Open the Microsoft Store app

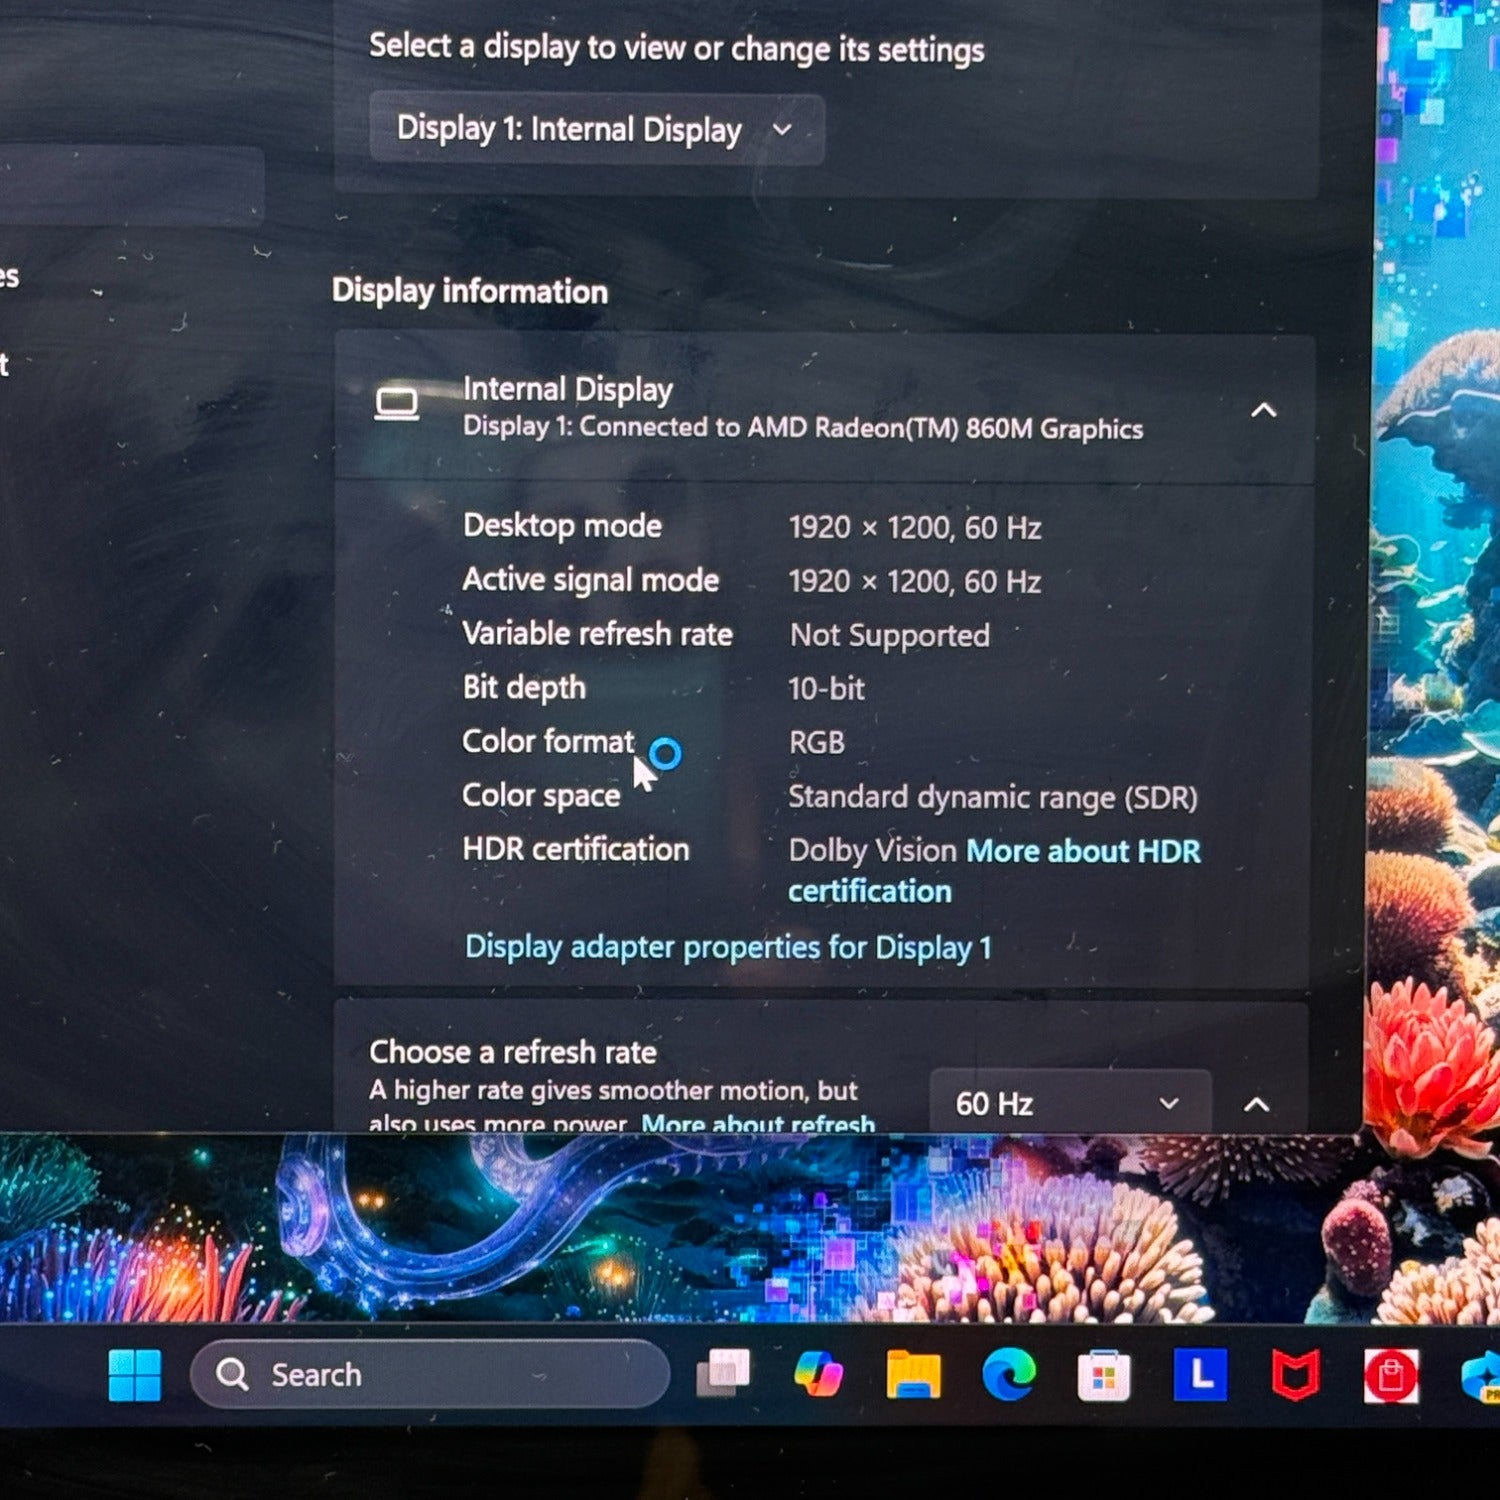click(x=1103, y=1376)
